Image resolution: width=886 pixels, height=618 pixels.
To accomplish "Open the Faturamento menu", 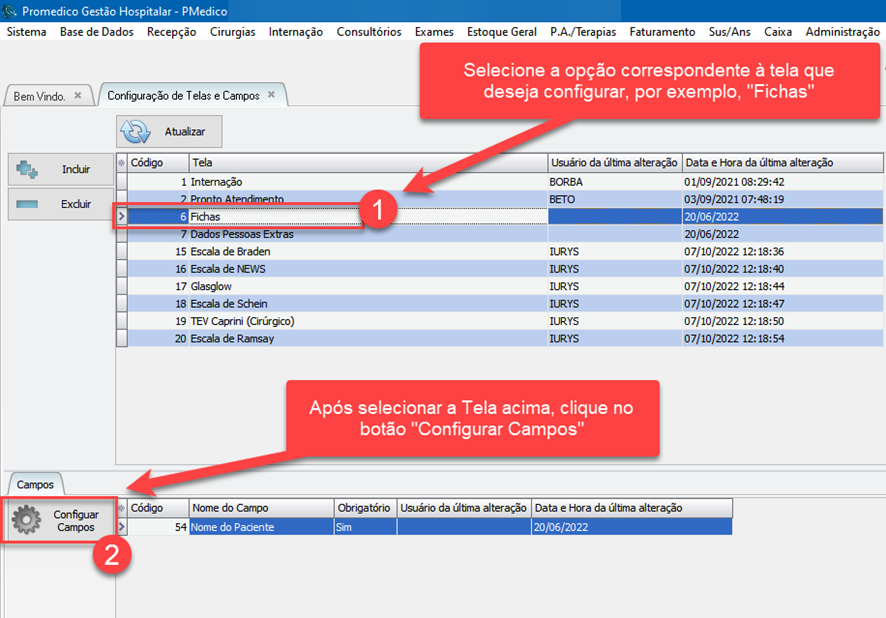I will pos(662,32).
